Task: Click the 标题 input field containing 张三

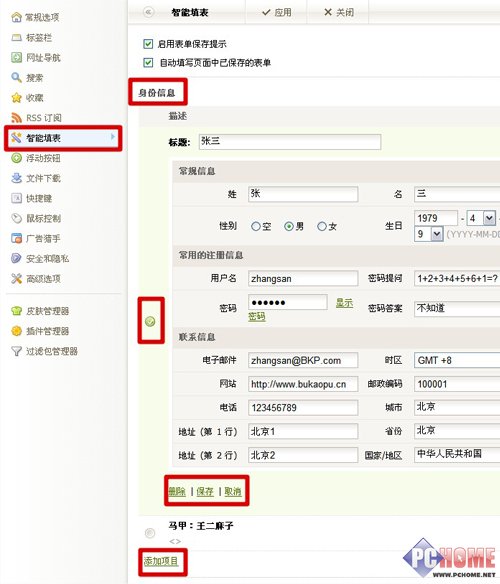Action: (290, 142)
